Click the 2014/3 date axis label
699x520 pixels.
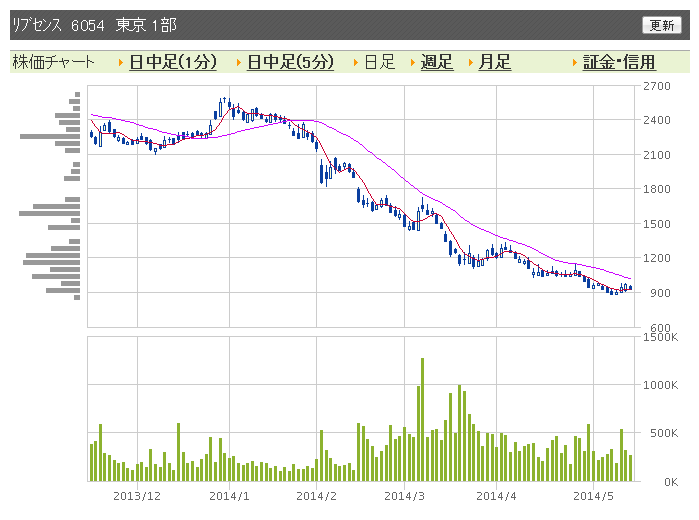(x=404, y=496)
